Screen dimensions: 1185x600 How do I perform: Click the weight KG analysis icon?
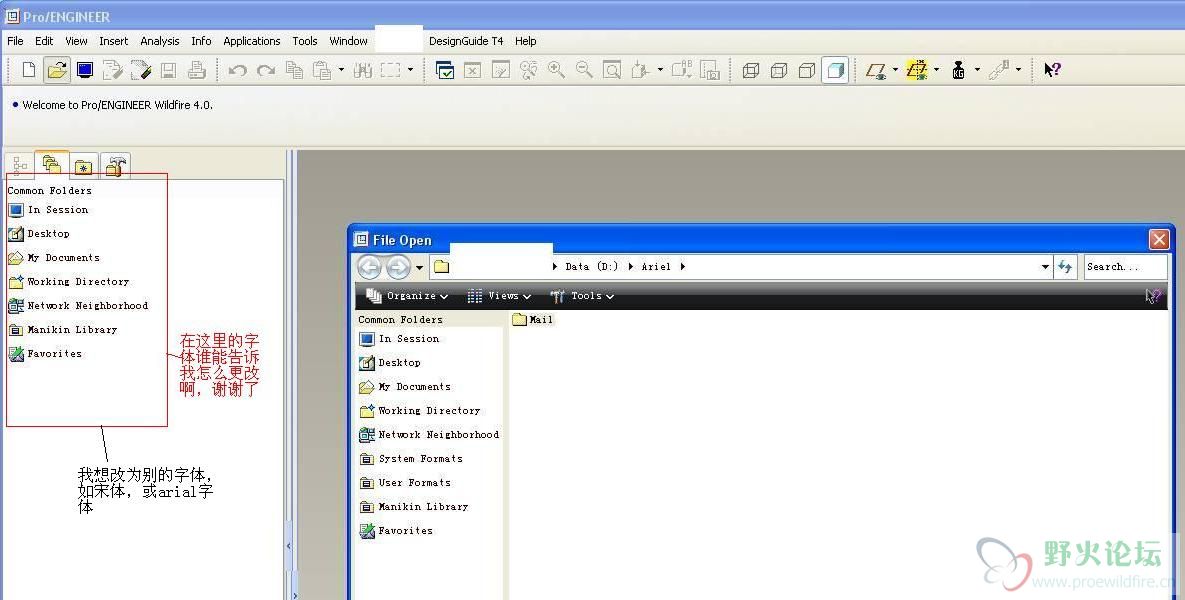click(x=958, y=70)
